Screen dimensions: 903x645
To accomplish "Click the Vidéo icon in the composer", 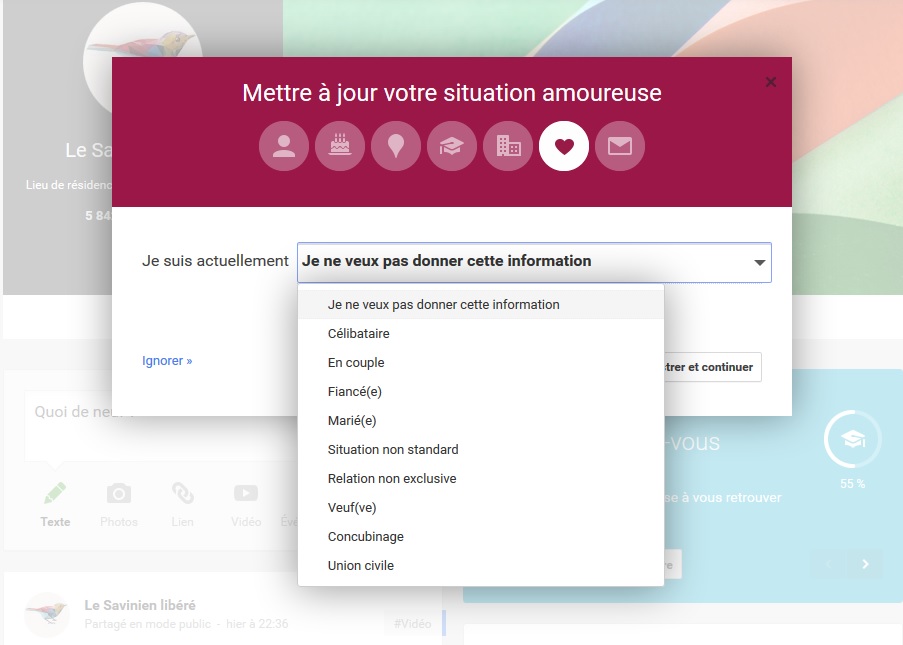I will (245, 492).
